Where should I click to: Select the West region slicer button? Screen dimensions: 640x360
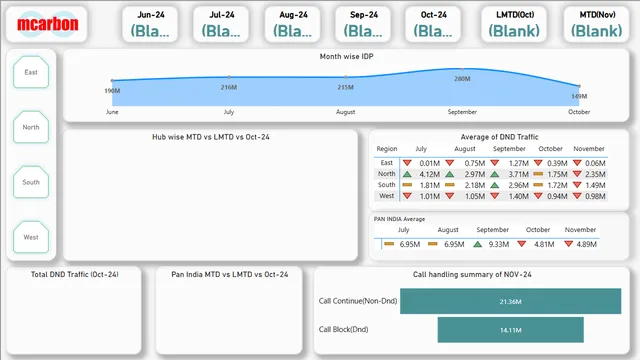tap(31, 237)
